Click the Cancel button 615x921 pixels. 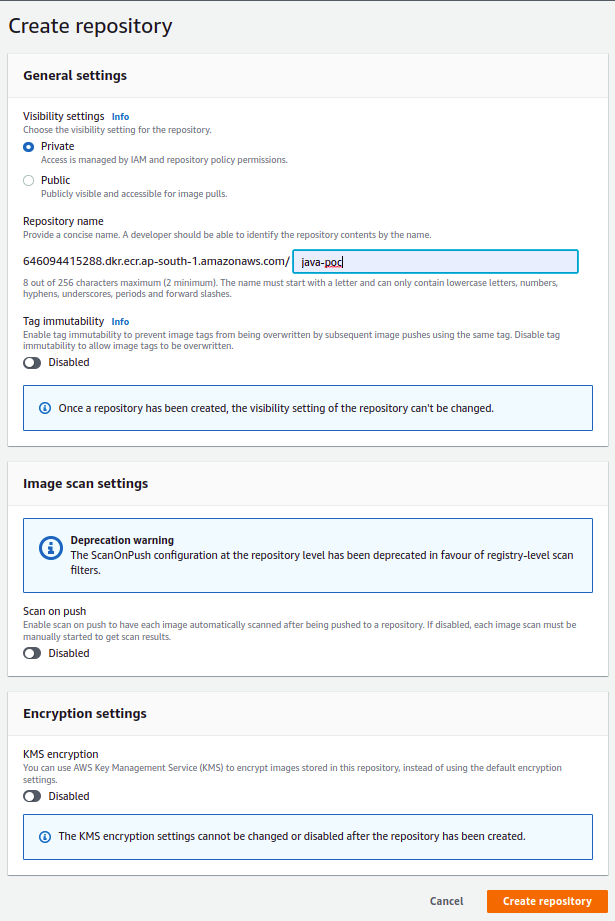point(446,901)
